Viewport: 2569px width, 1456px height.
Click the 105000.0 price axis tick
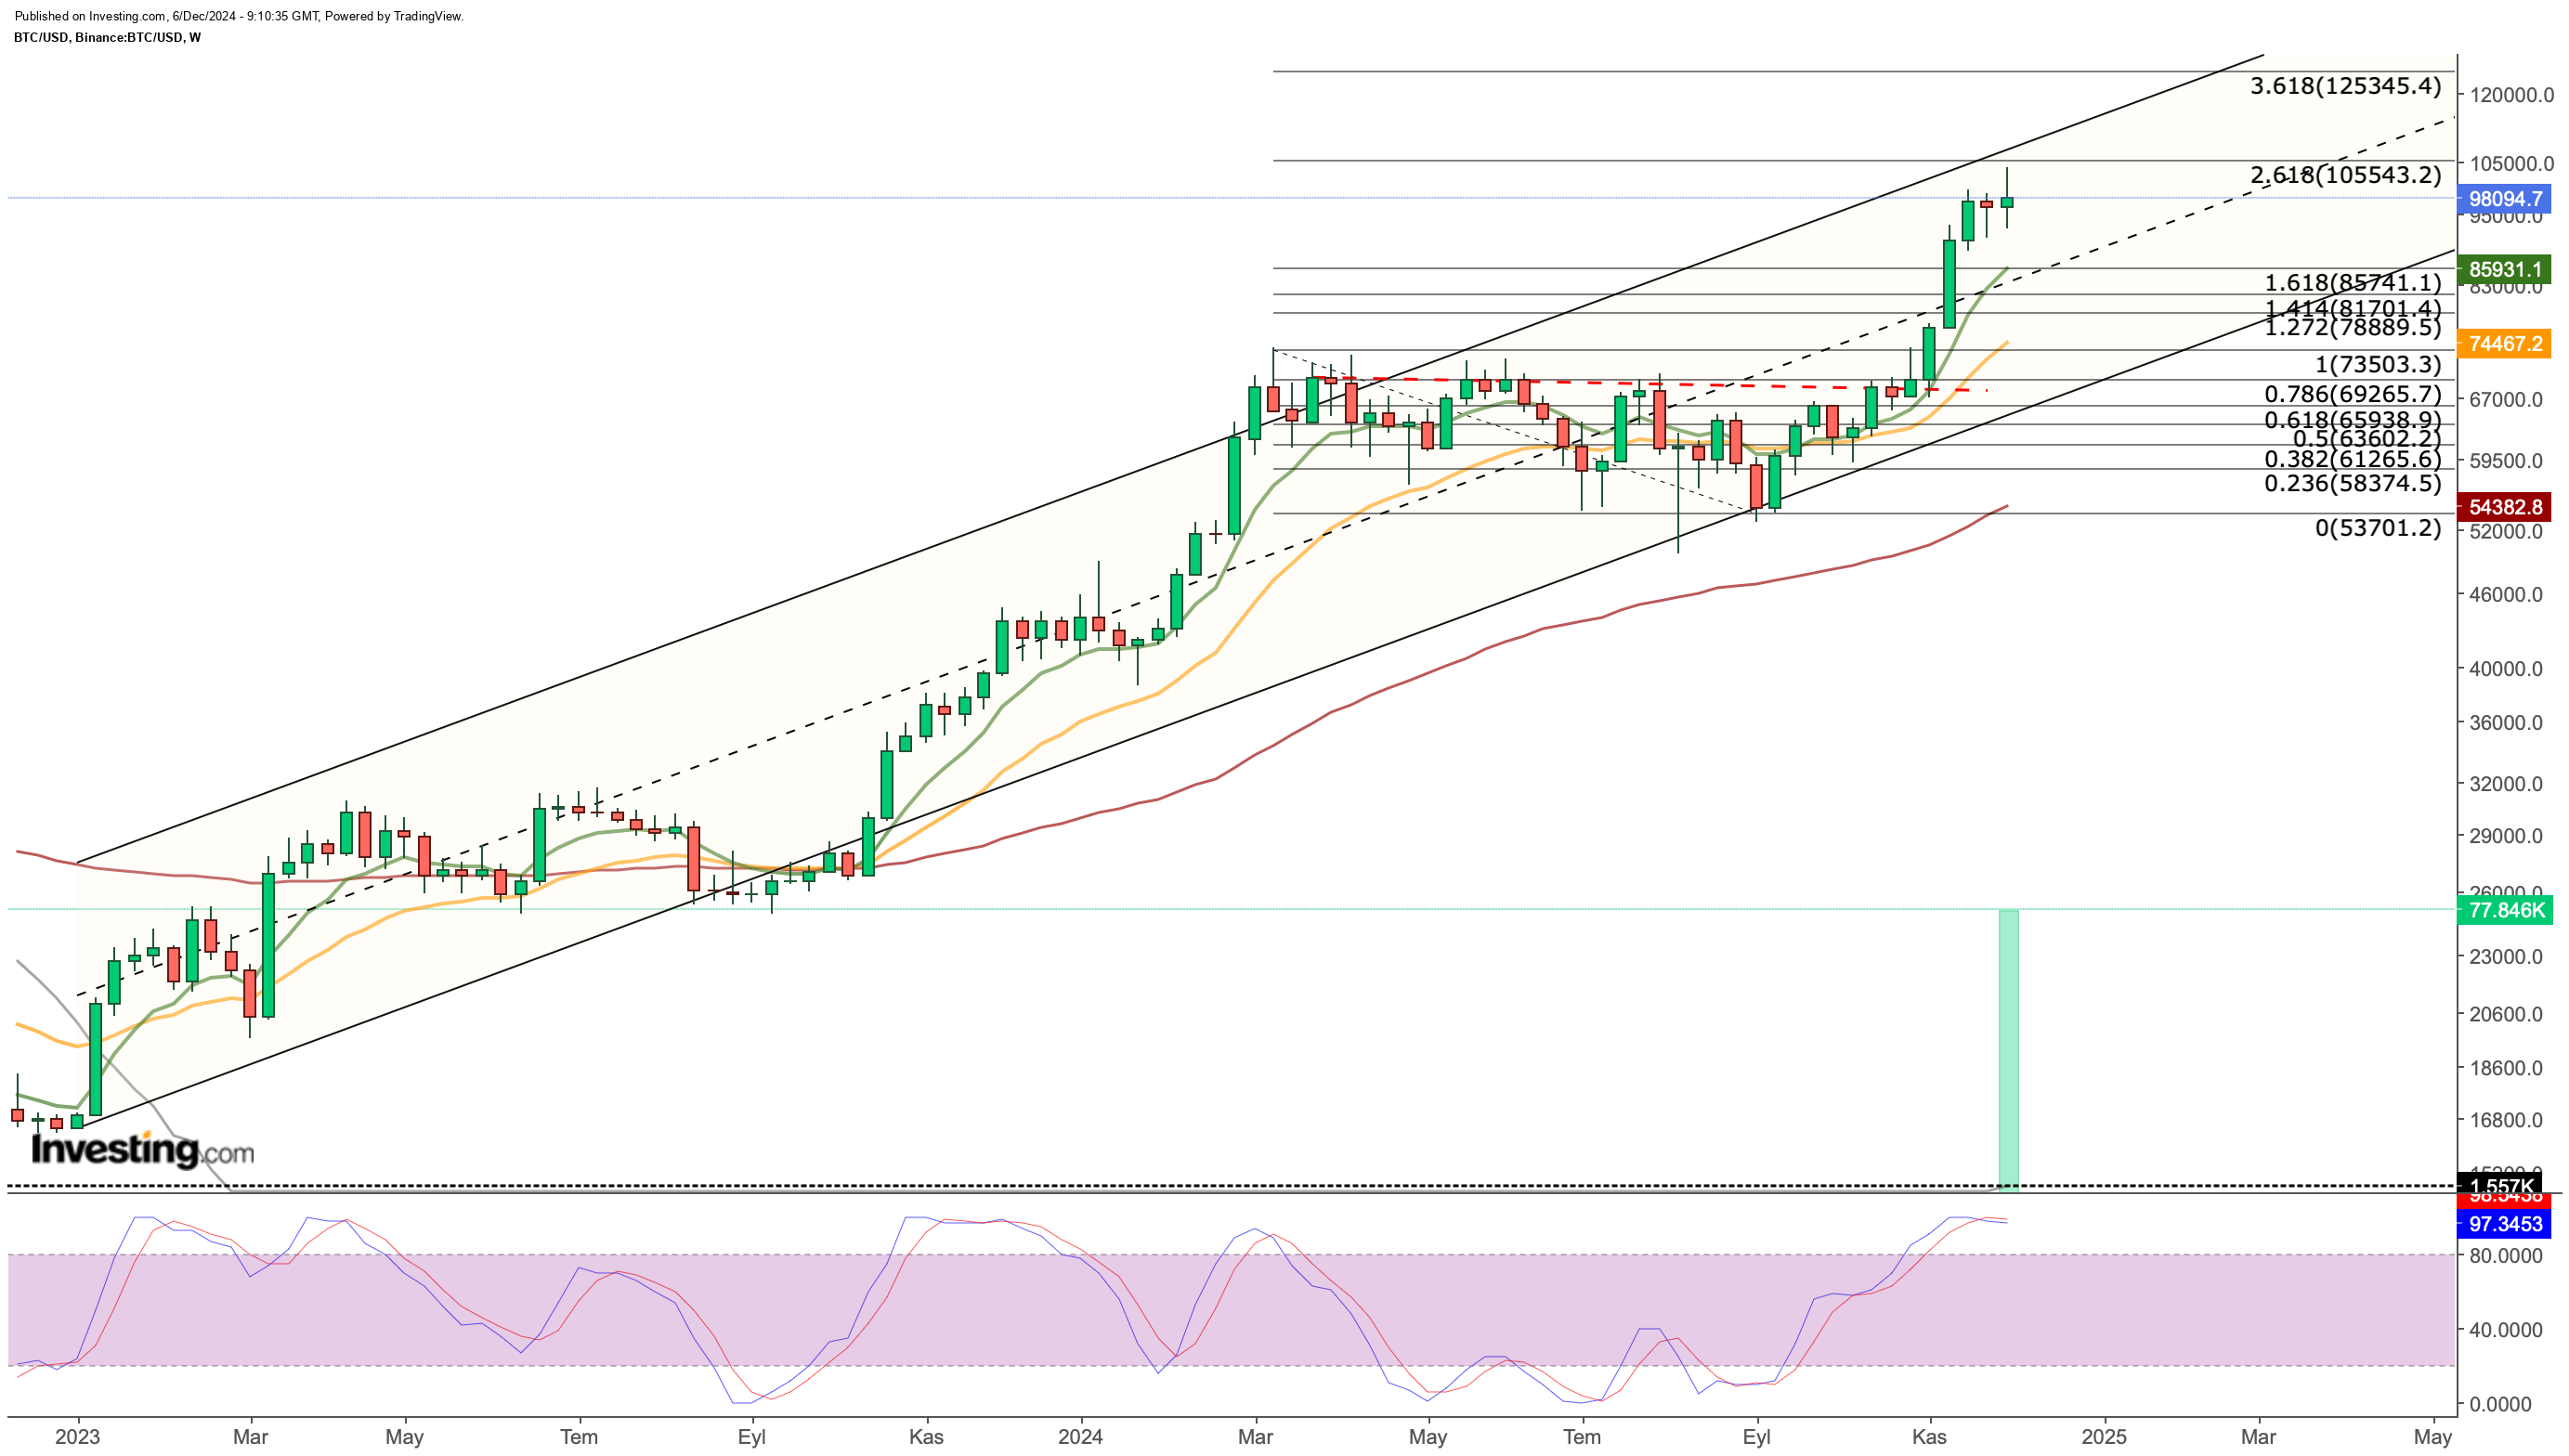pos(2511,164)
